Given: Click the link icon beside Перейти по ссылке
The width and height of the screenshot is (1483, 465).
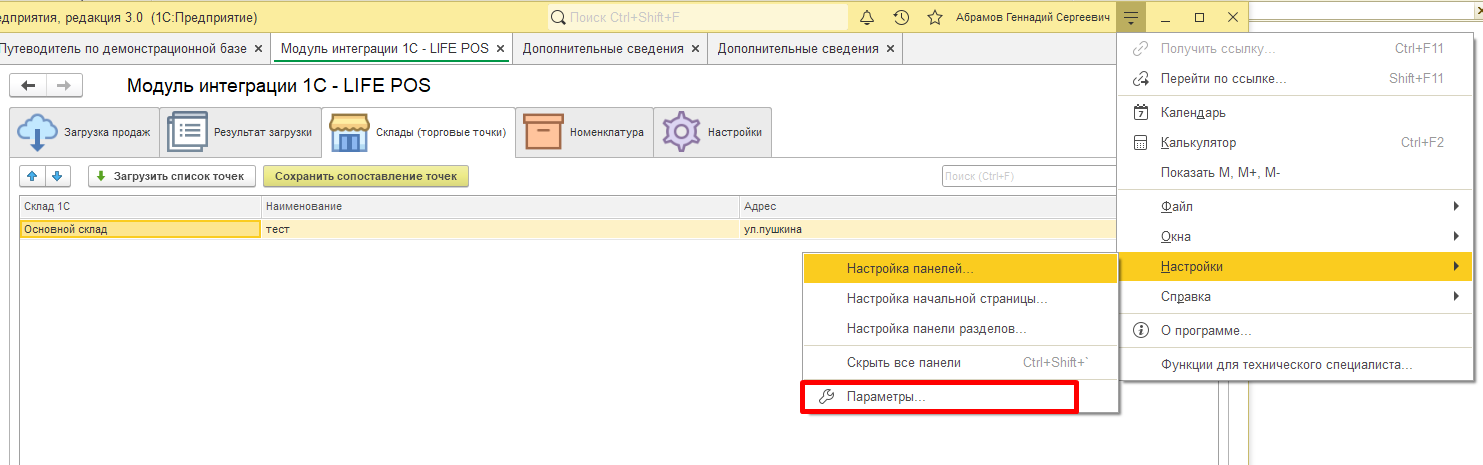Looking at the screenshot, I should (1139, 78).
